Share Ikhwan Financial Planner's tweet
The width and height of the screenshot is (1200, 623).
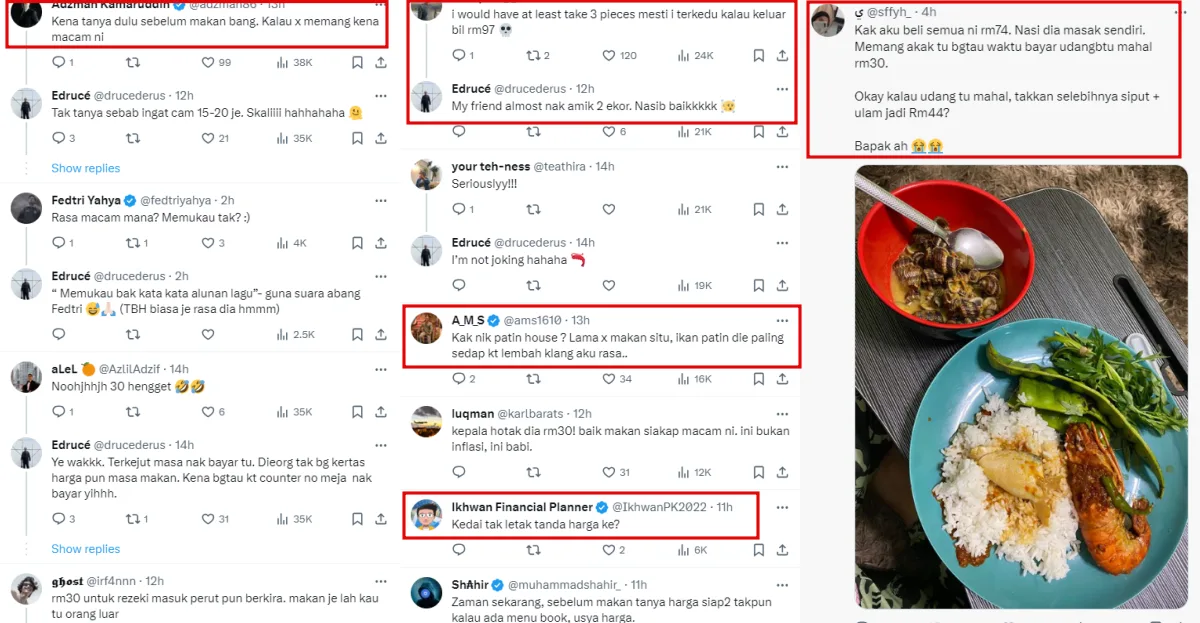click(x=782, y=550)
